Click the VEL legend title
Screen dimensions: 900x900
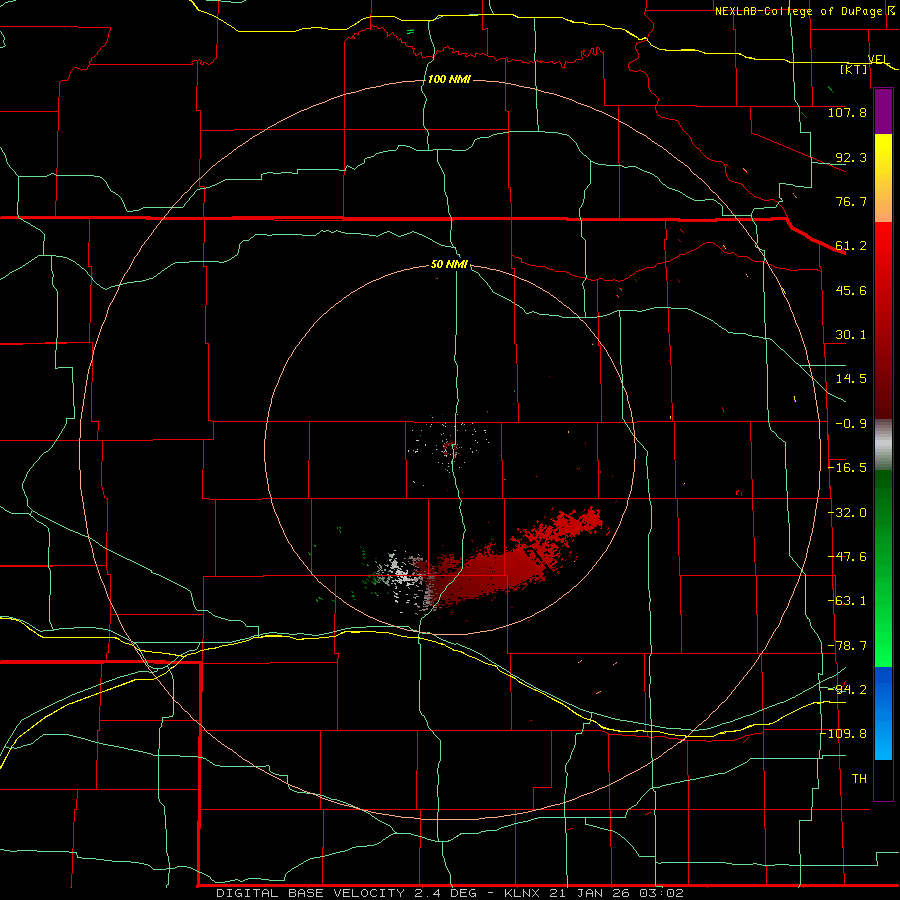tap(878, 59)
